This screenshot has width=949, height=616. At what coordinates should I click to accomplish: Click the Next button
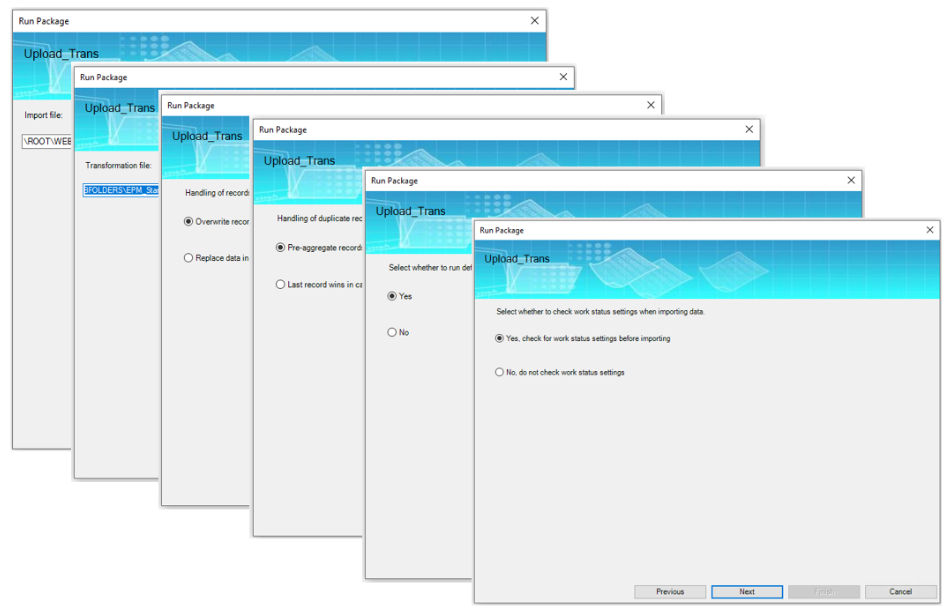coord(746,591)
